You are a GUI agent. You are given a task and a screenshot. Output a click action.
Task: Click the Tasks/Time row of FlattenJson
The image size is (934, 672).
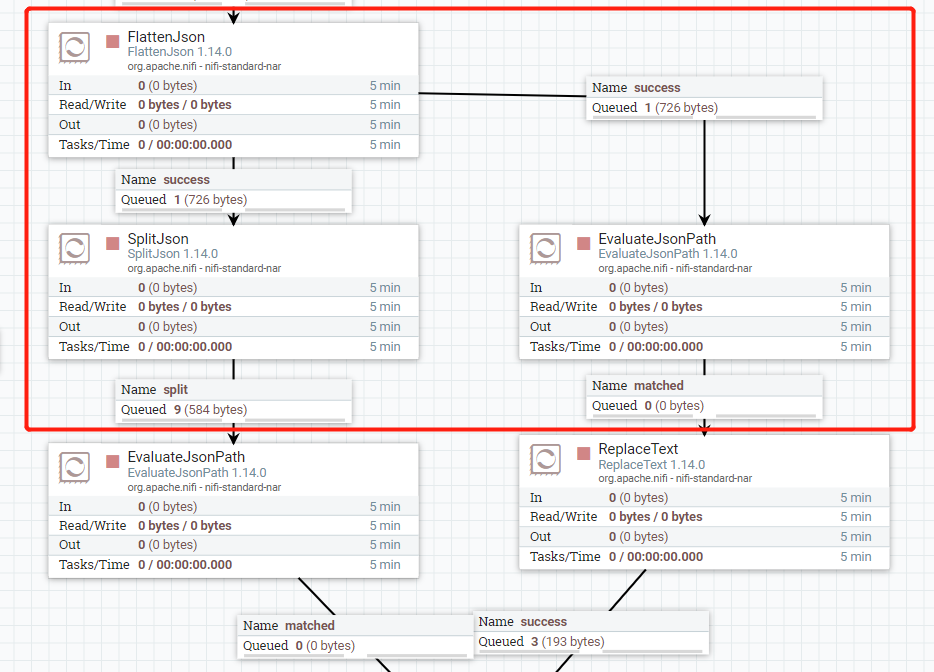234,145
